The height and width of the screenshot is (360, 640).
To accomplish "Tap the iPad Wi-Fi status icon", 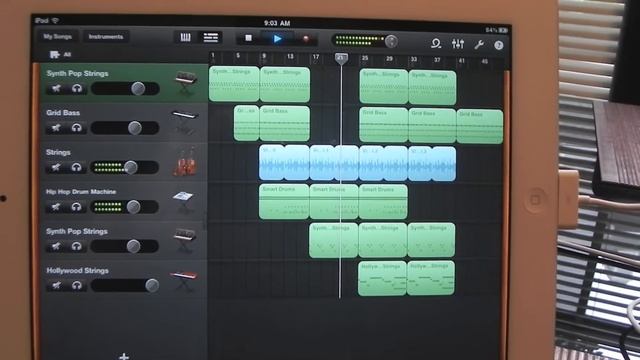I will 55,20.
